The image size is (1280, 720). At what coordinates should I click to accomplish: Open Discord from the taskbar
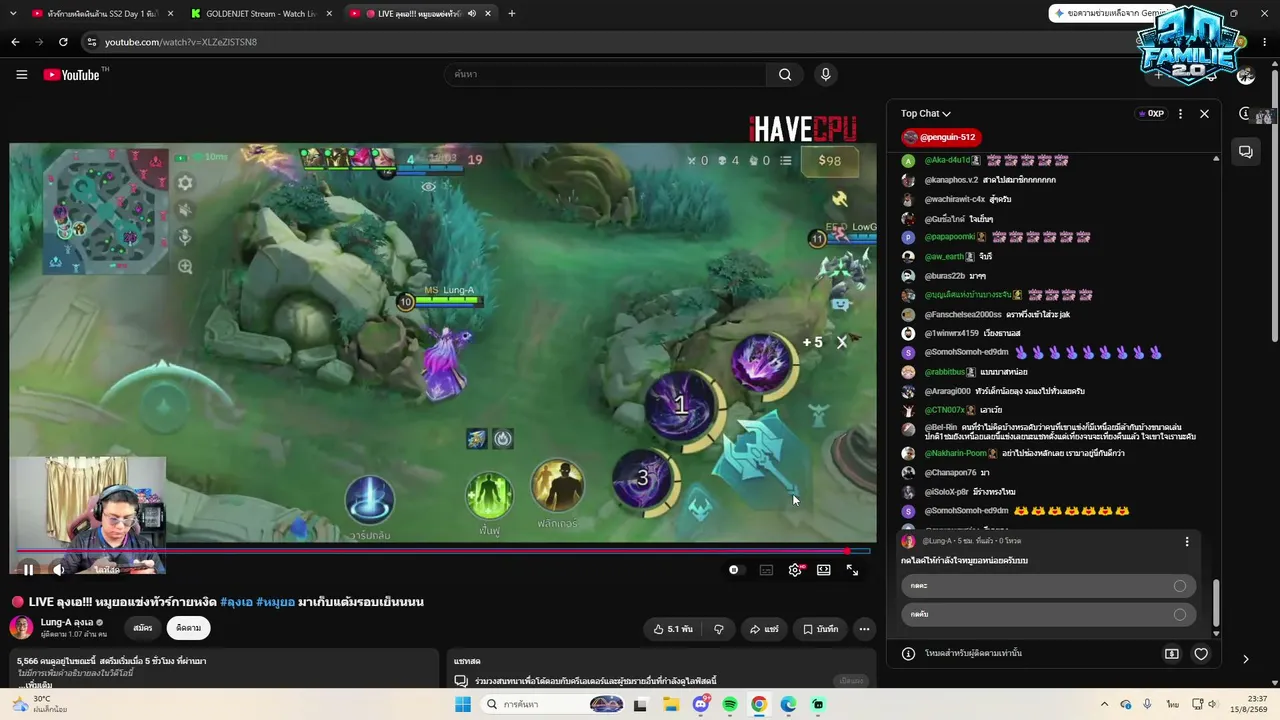pyautogui.click(x=700, y=705)
